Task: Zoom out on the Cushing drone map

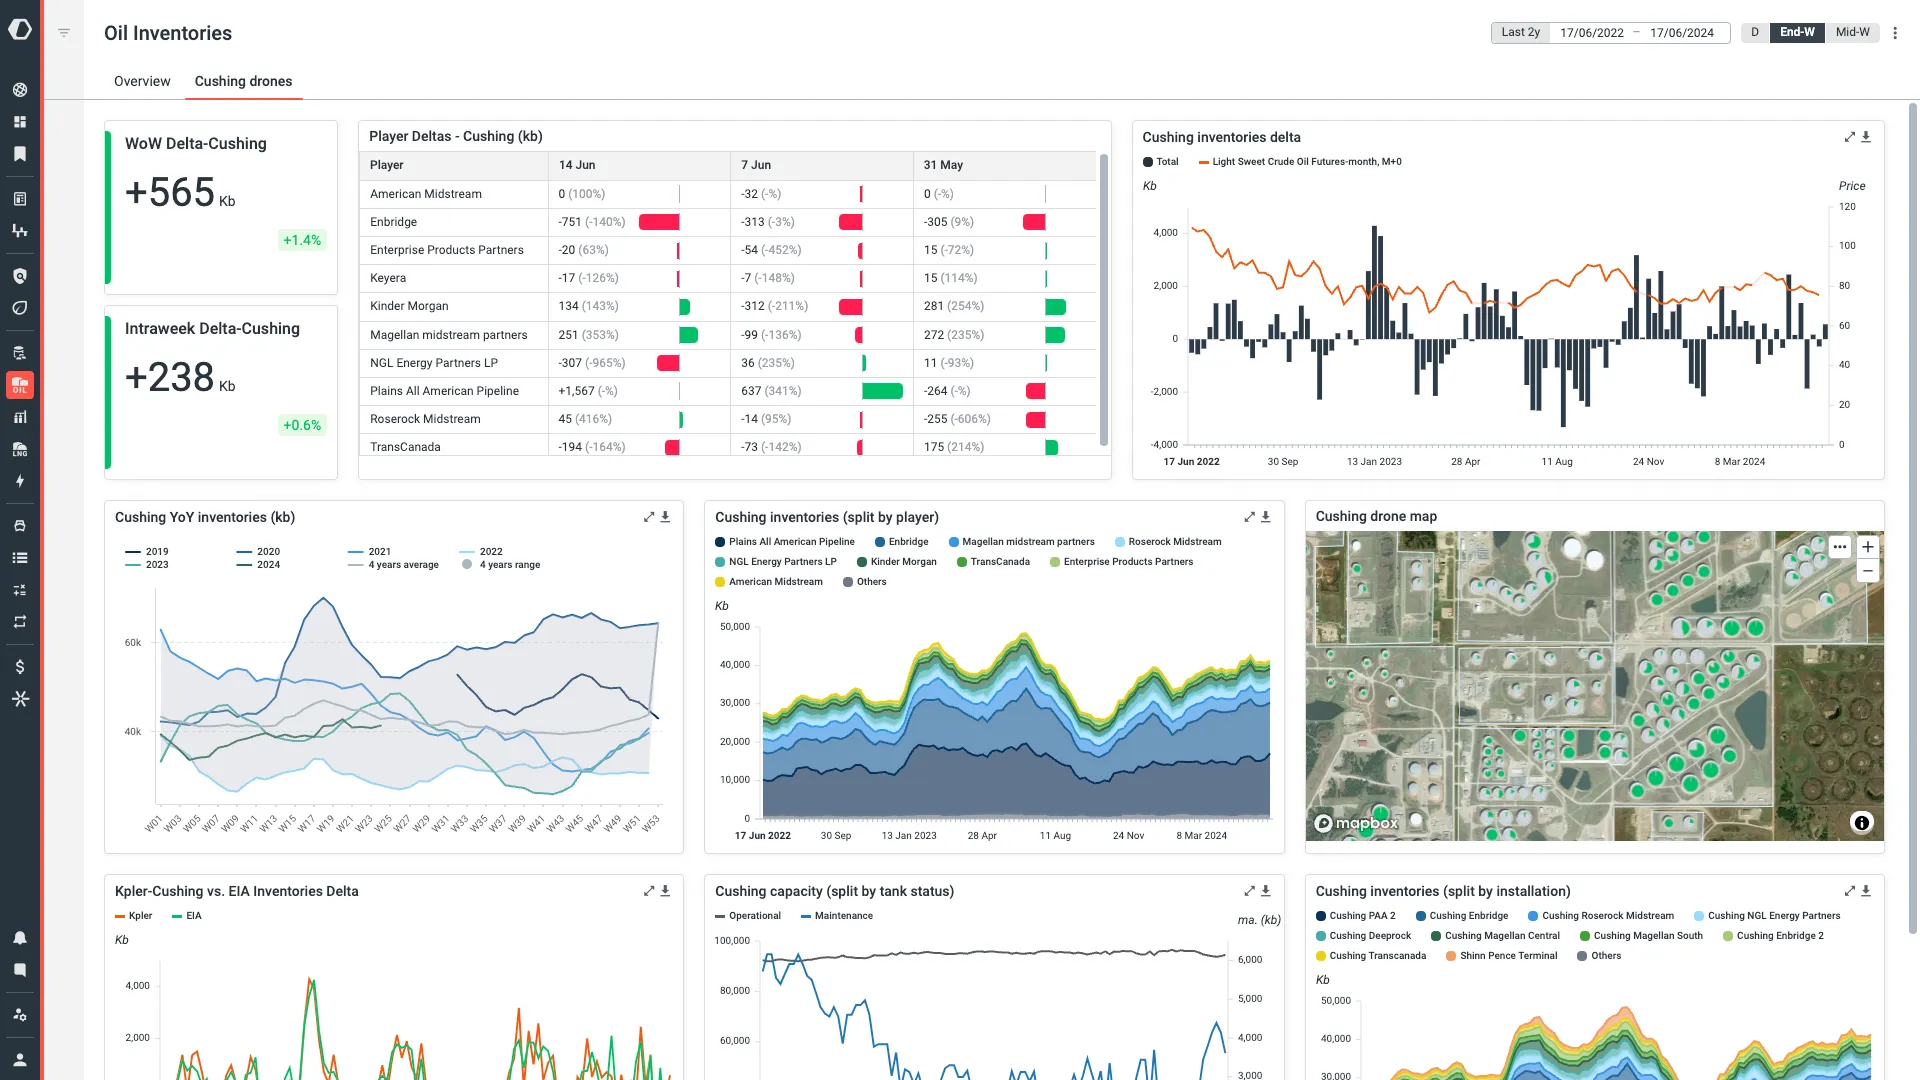Action: coord(1867,571)
